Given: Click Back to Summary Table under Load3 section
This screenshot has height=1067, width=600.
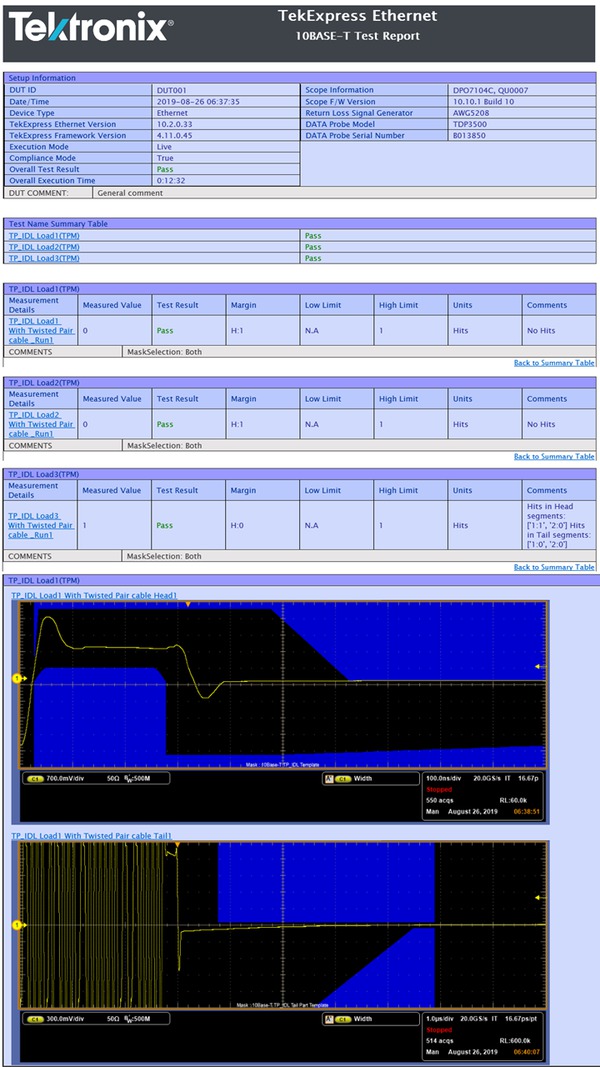Looking at the screenshot, I should pos(554,567).
